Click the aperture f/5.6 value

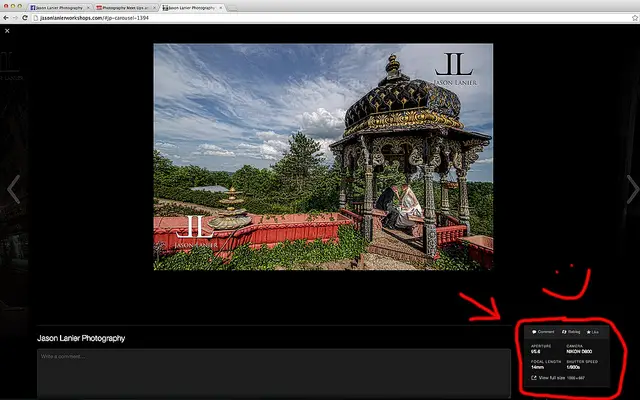[x=536, y=351]
